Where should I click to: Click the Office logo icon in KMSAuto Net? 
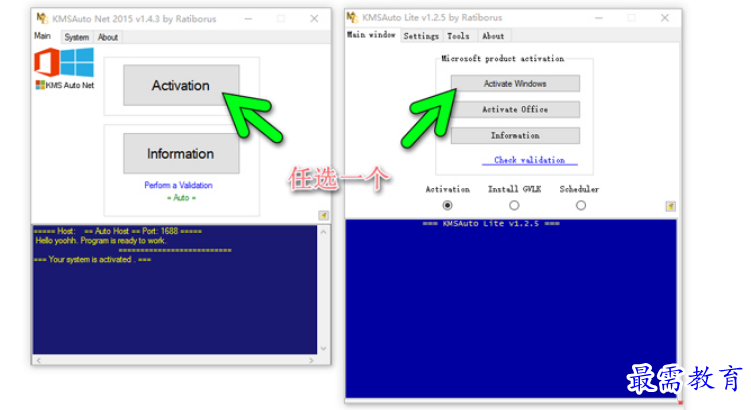47,62
